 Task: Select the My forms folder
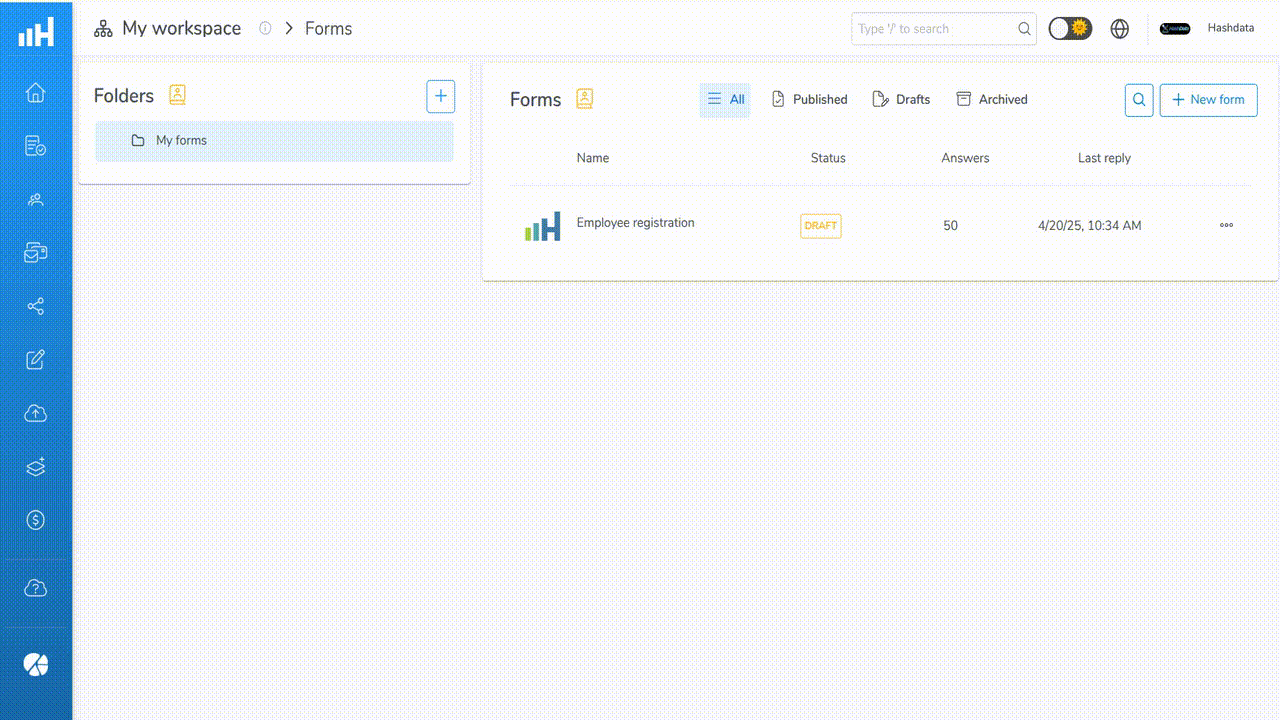(275, 141)
